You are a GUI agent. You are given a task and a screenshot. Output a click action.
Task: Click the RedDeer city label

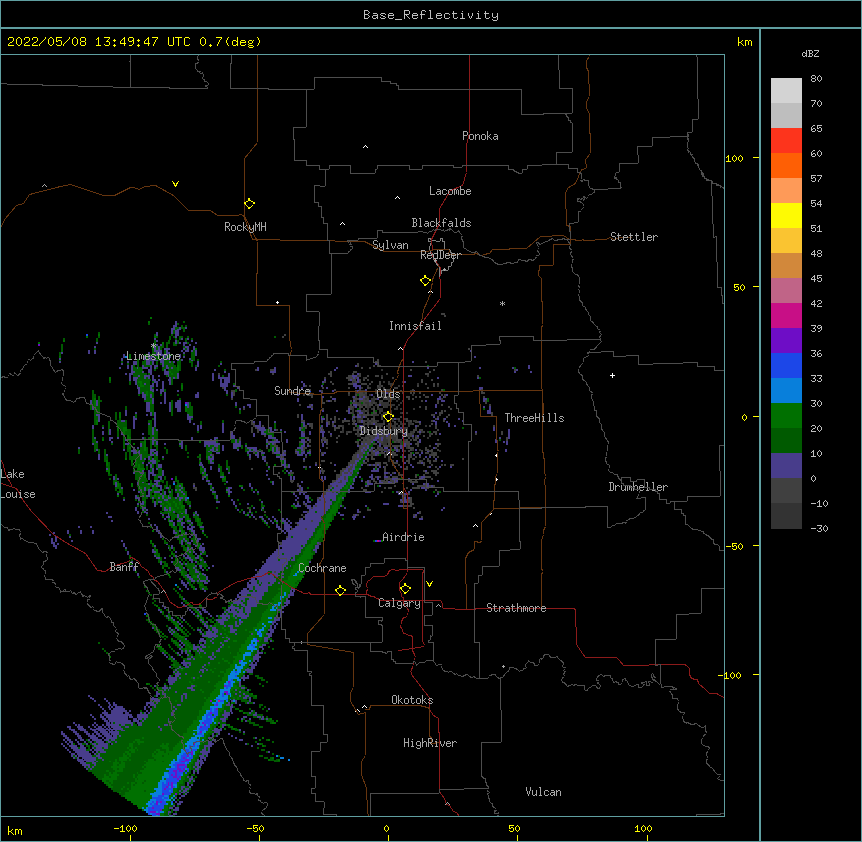(x=440, y=255)
